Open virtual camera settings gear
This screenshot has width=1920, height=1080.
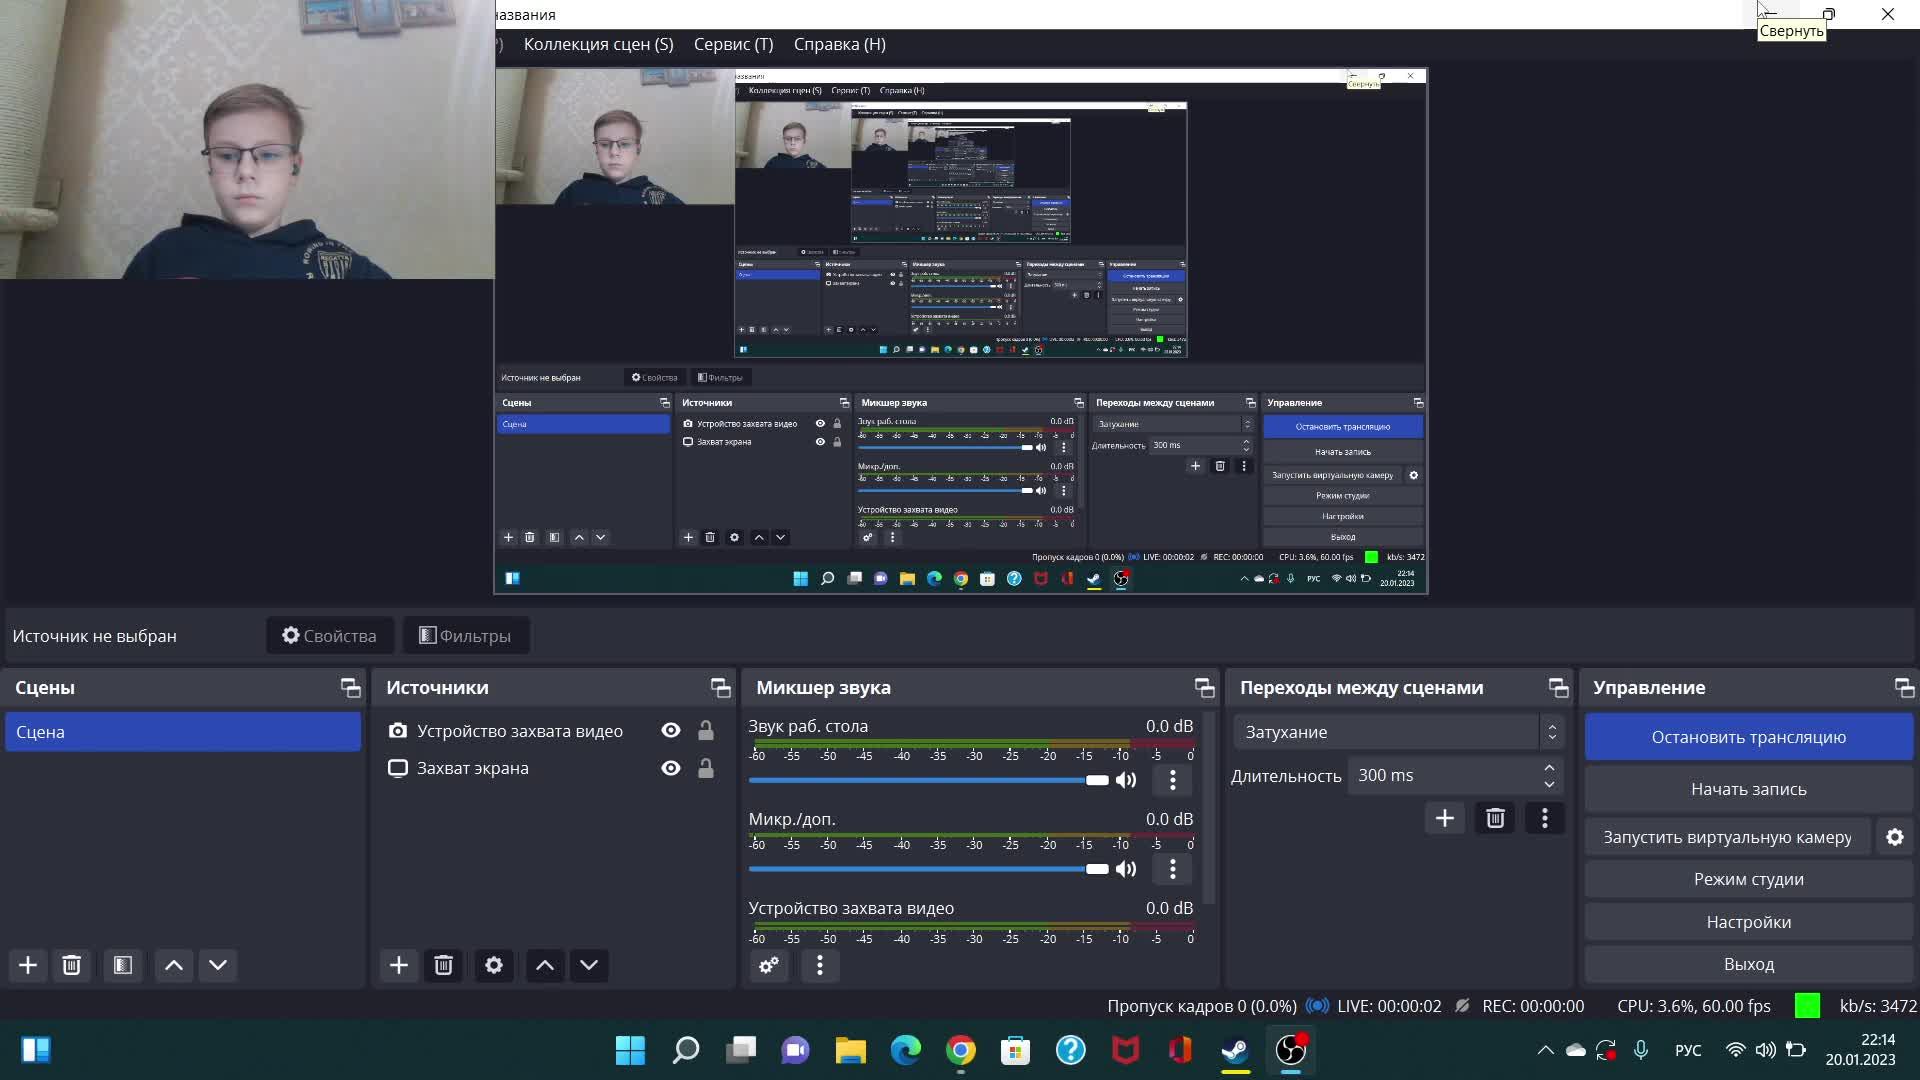[1895, 837]
